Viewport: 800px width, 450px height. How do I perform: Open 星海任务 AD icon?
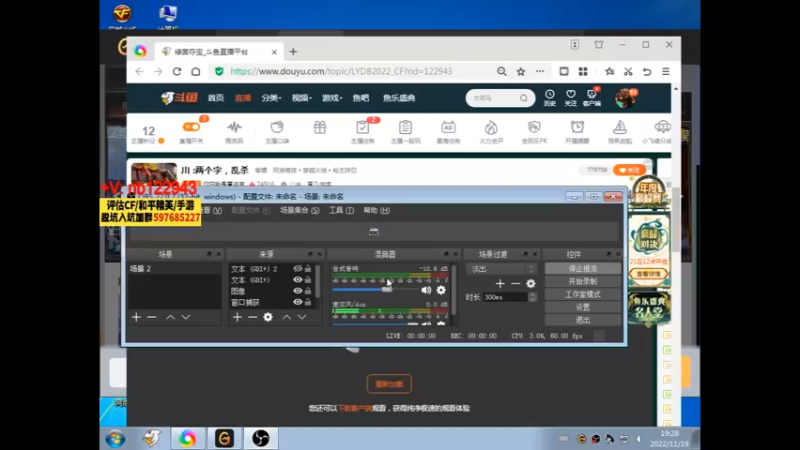point(448,132)
